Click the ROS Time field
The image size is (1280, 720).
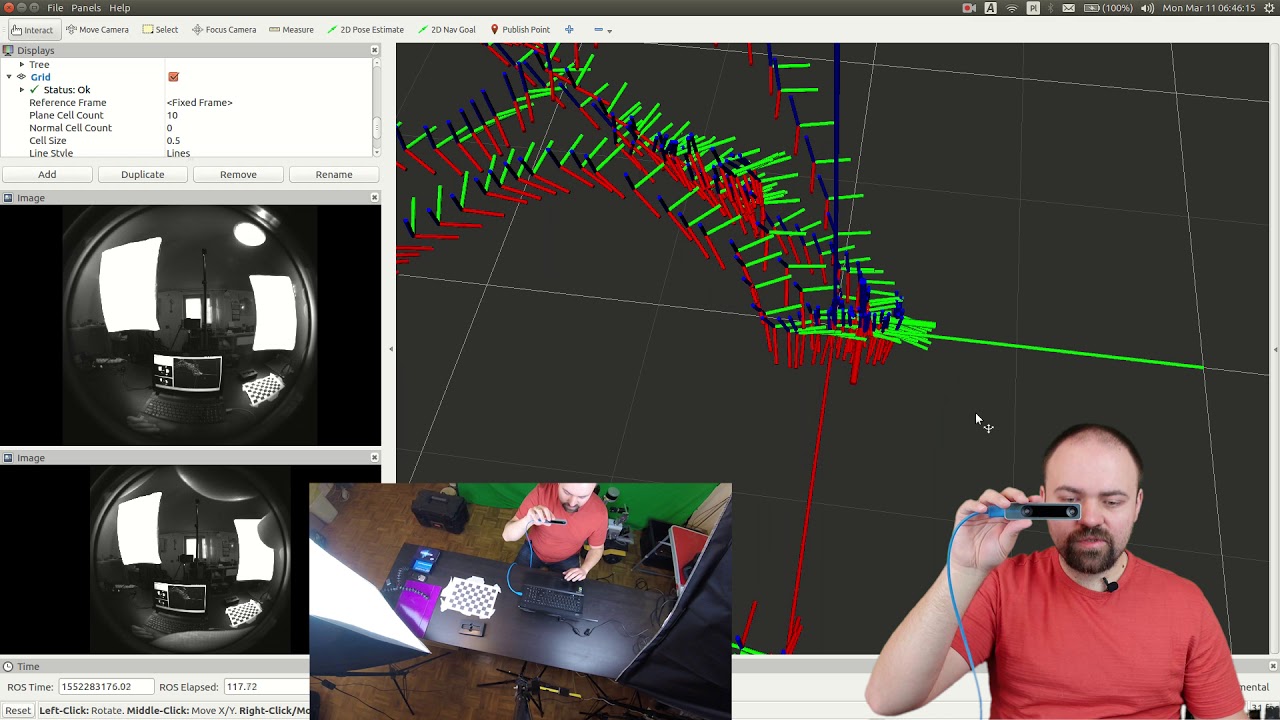[x=106, y=687]
